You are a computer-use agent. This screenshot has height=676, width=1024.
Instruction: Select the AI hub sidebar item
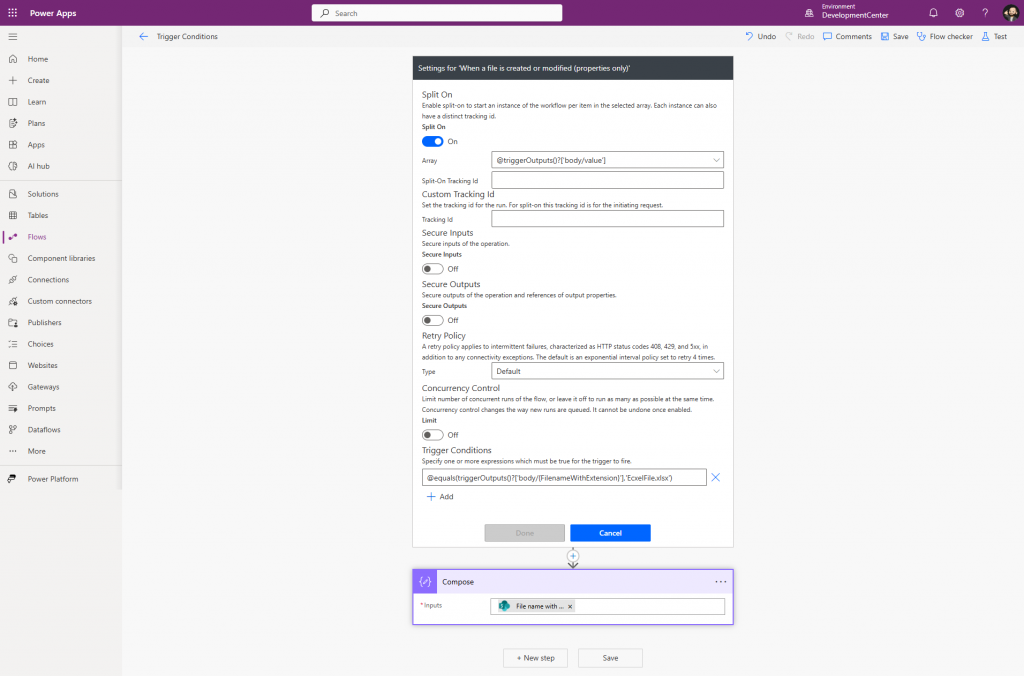point(40,166)
